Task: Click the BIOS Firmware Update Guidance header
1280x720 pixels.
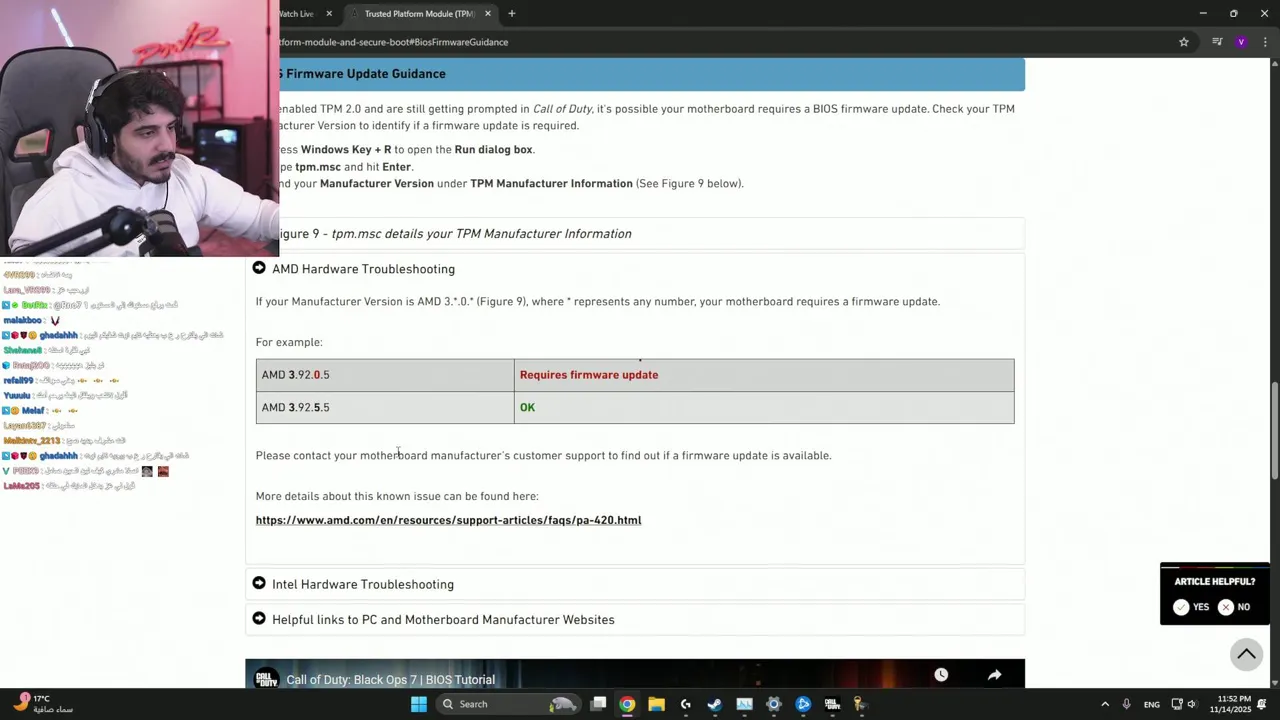Action: (652, 74)
